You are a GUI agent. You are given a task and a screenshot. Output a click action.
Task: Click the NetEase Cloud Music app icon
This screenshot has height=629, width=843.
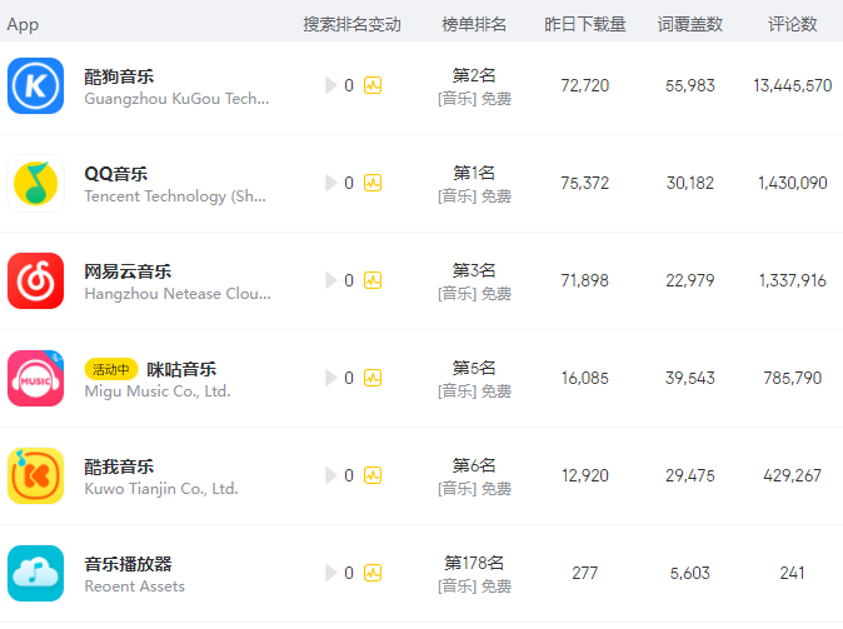(x=36, y=281)
